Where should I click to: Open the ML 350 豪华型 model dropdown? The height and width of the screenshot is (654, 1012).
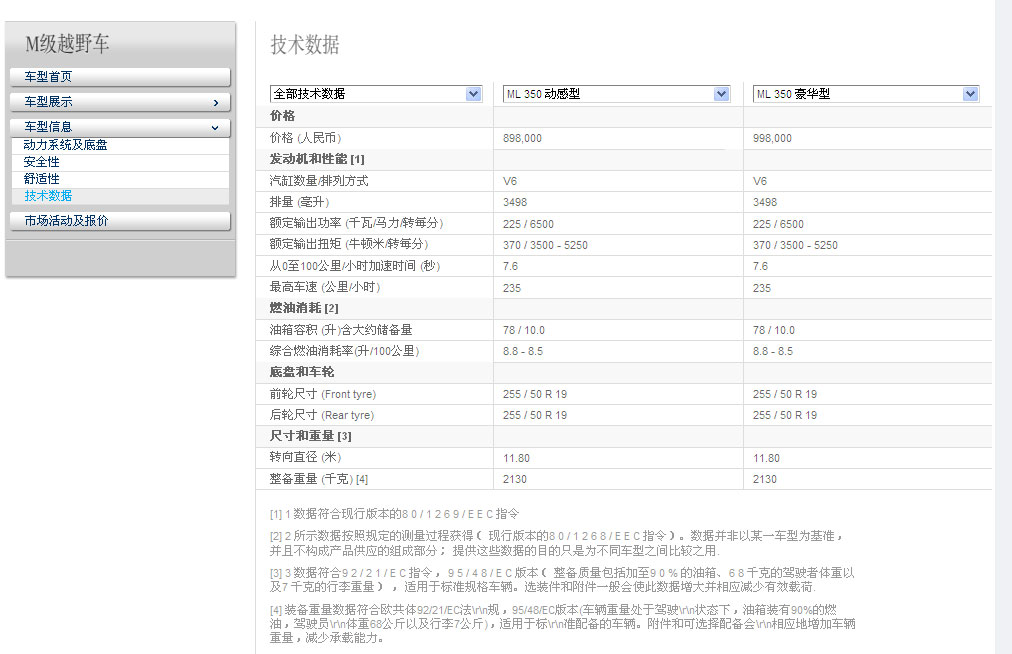pos(865,94)
